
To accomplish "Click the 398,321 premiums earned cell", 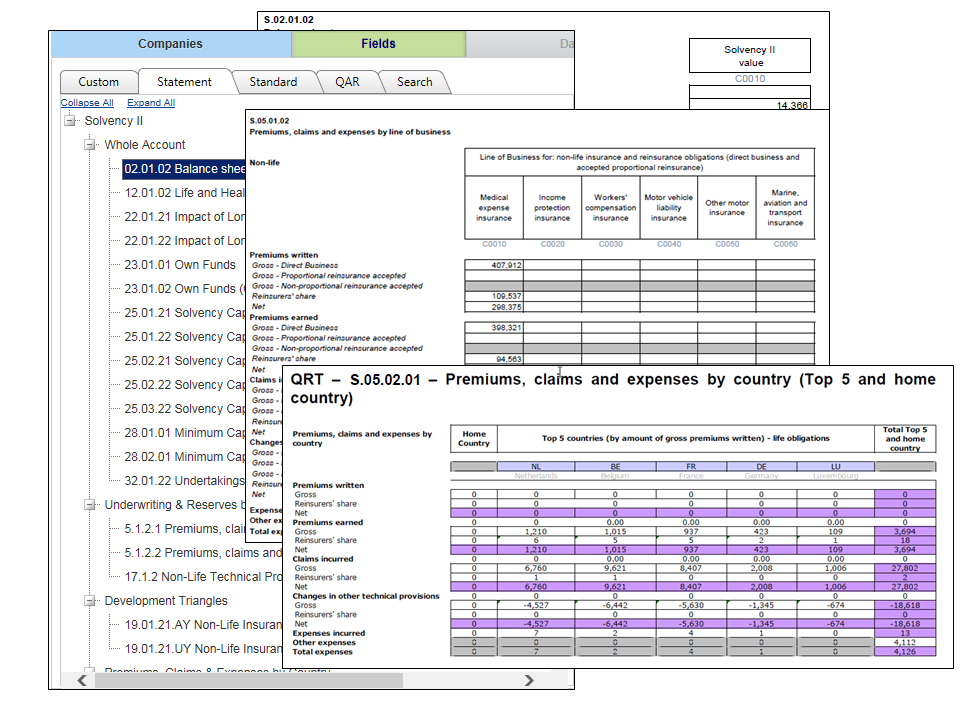I will (494, 328).
